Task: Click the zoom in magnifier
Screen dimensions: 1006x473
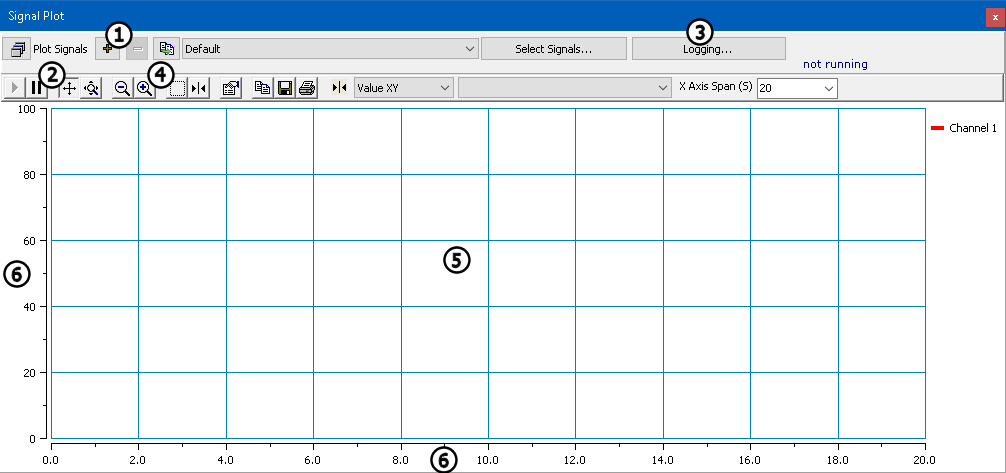Action: click(144, 88)
